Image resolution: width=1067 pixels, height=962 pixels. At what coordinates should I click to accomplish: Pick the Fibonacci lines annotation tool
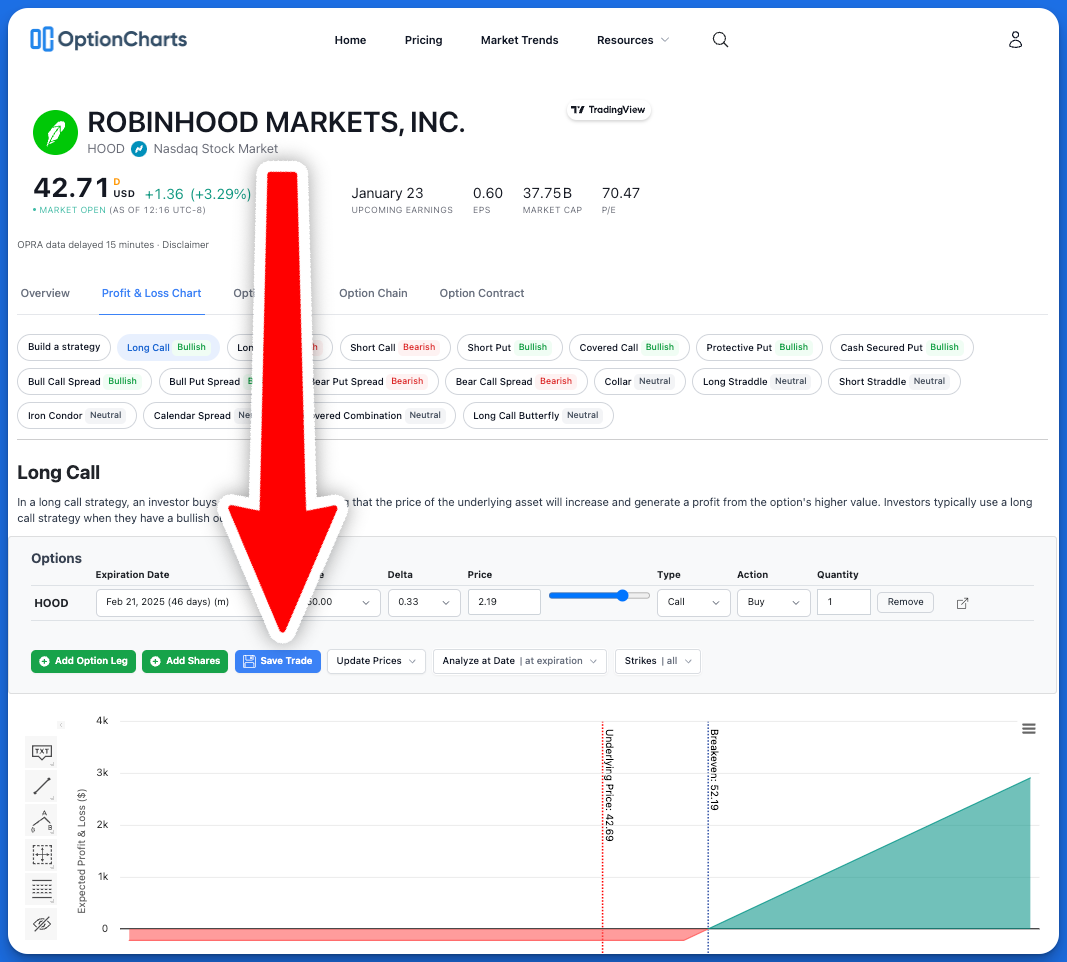[x=41, y=889]
